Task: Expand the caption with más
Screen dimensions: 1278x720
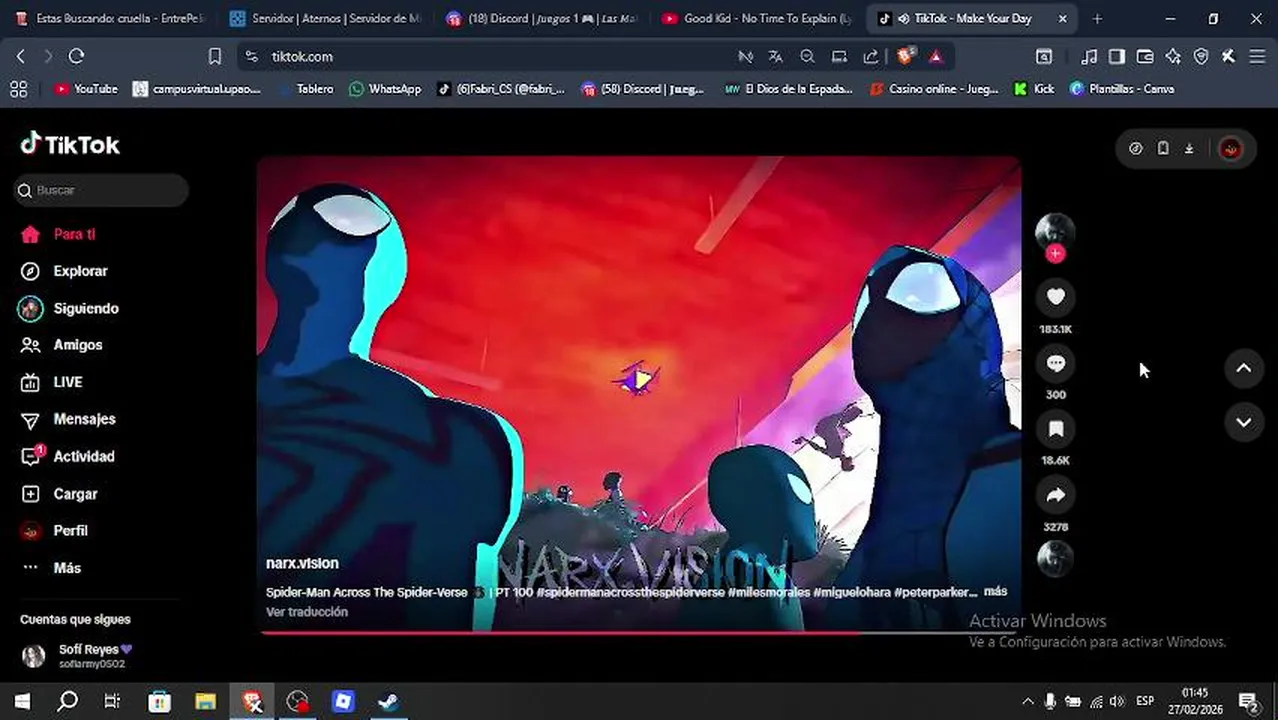Action: pos(995,592)
